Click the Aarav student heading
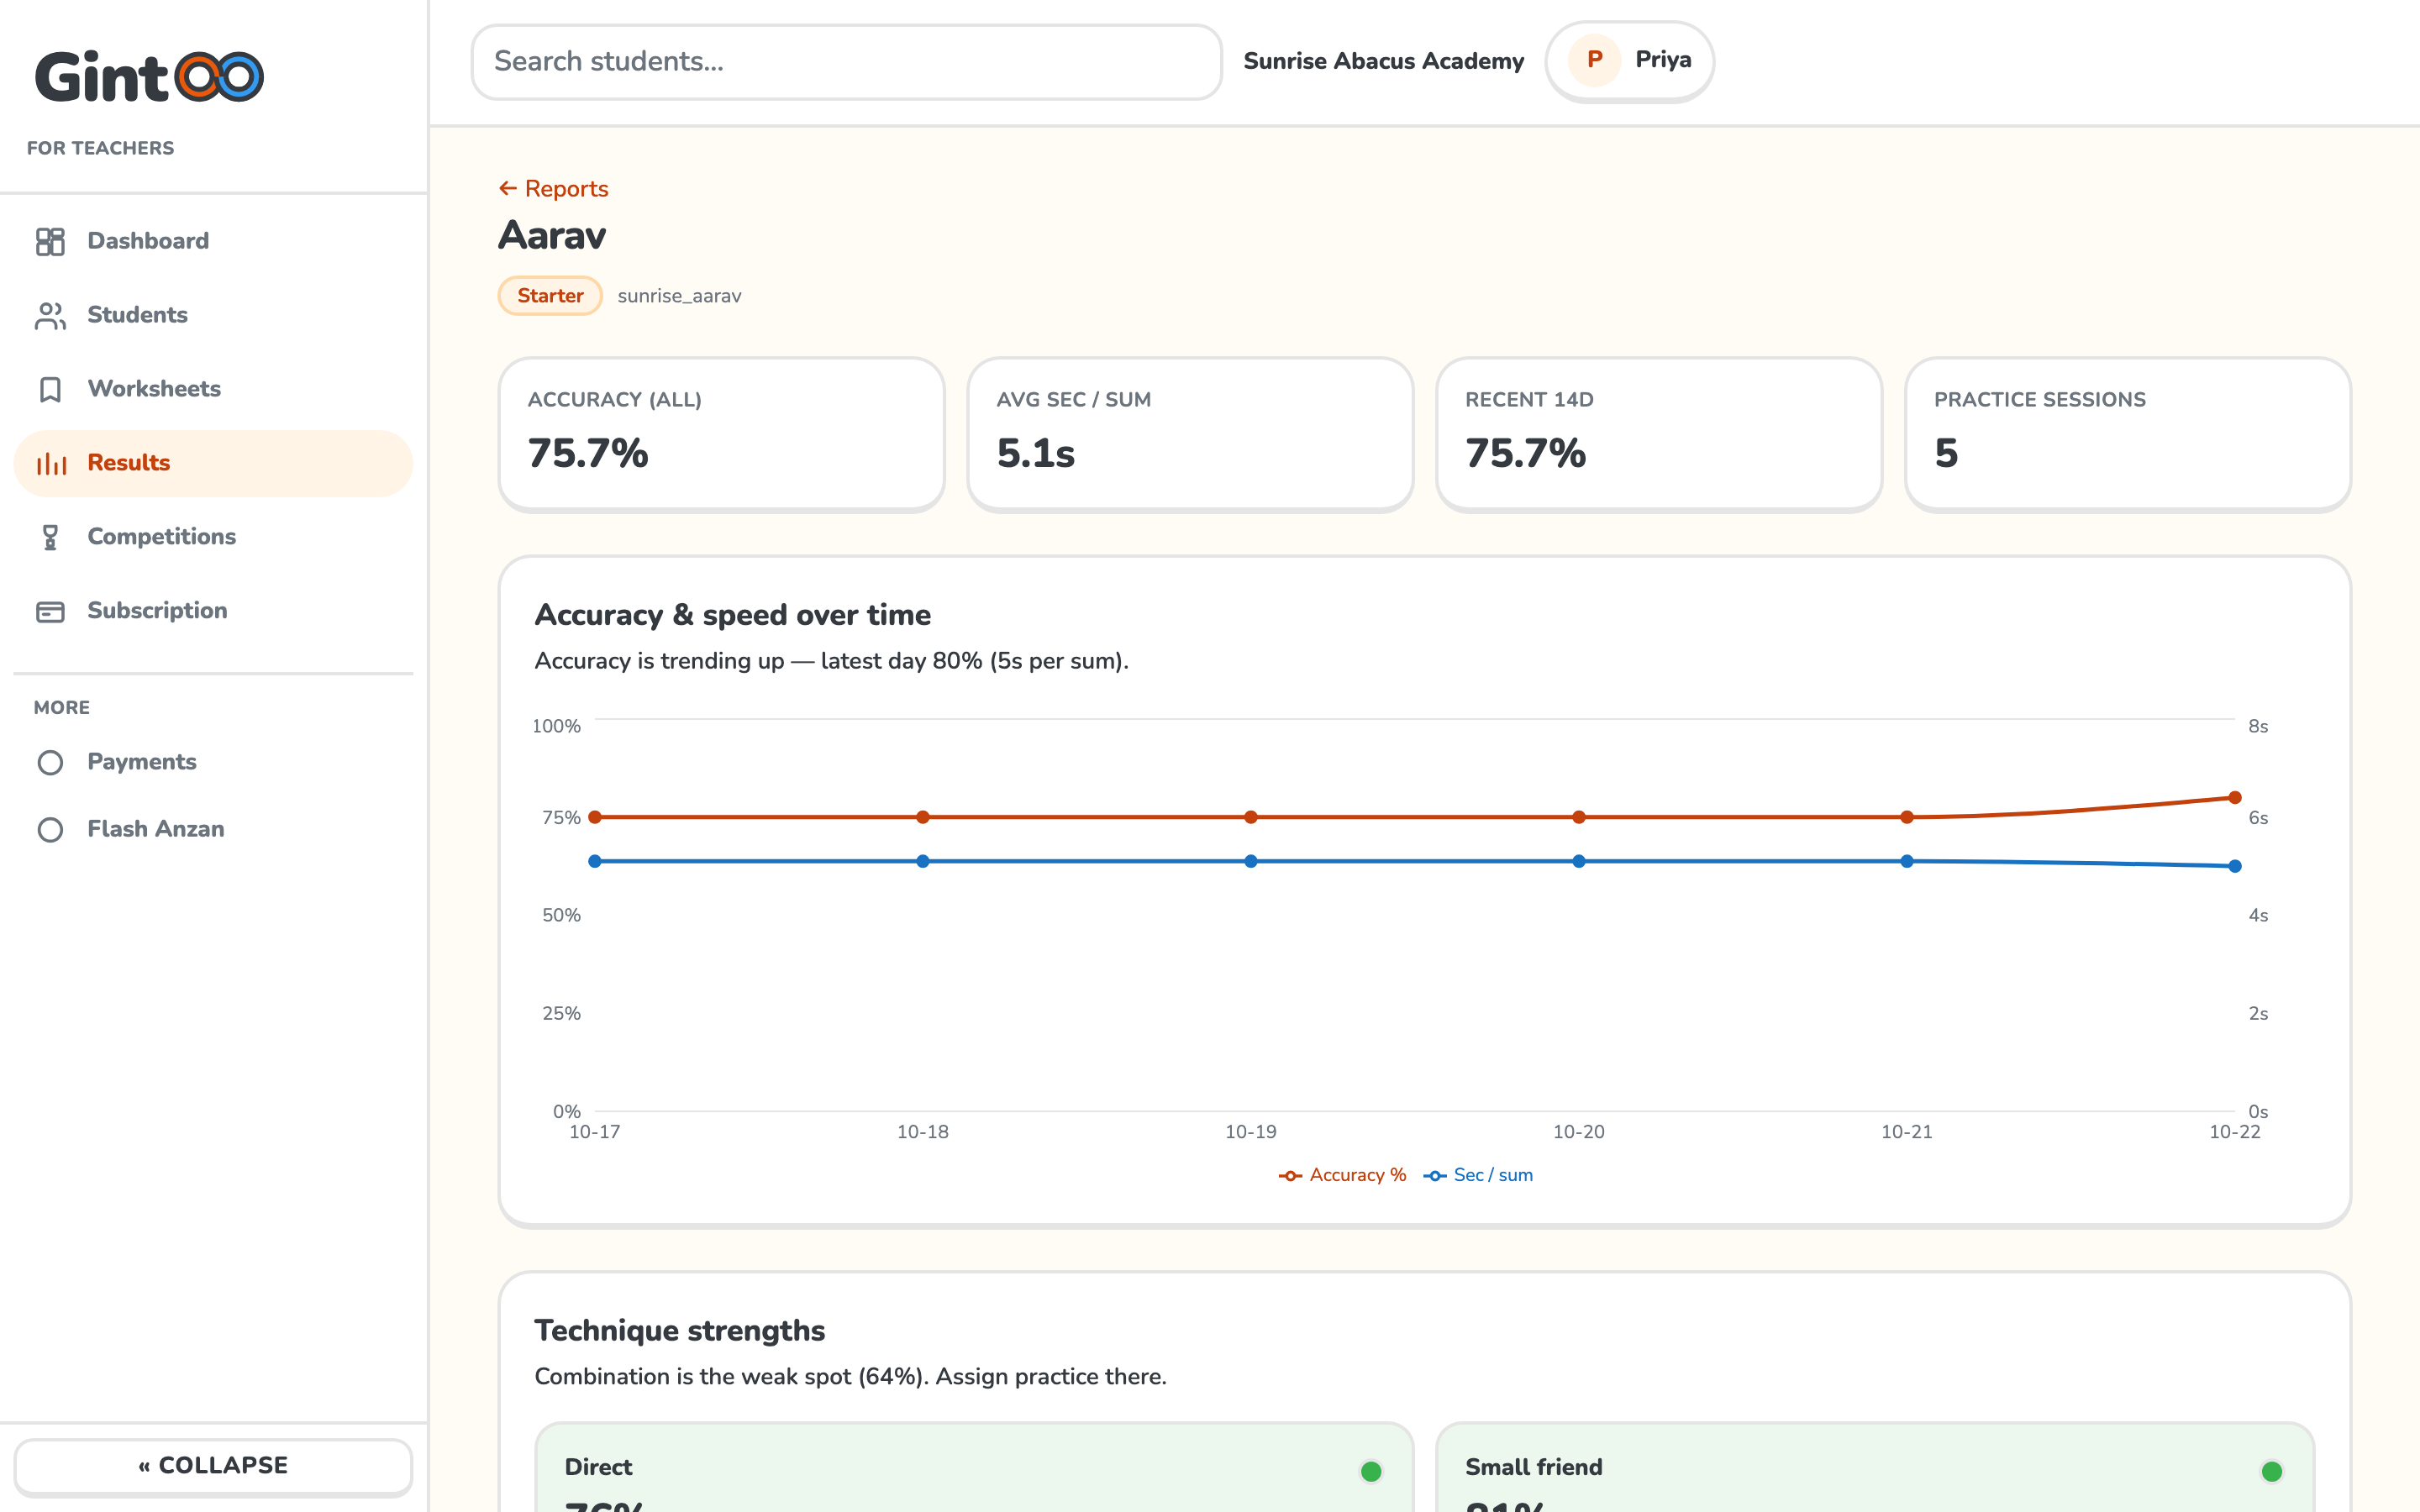2420x1512 pixels. tap(552, 236)
